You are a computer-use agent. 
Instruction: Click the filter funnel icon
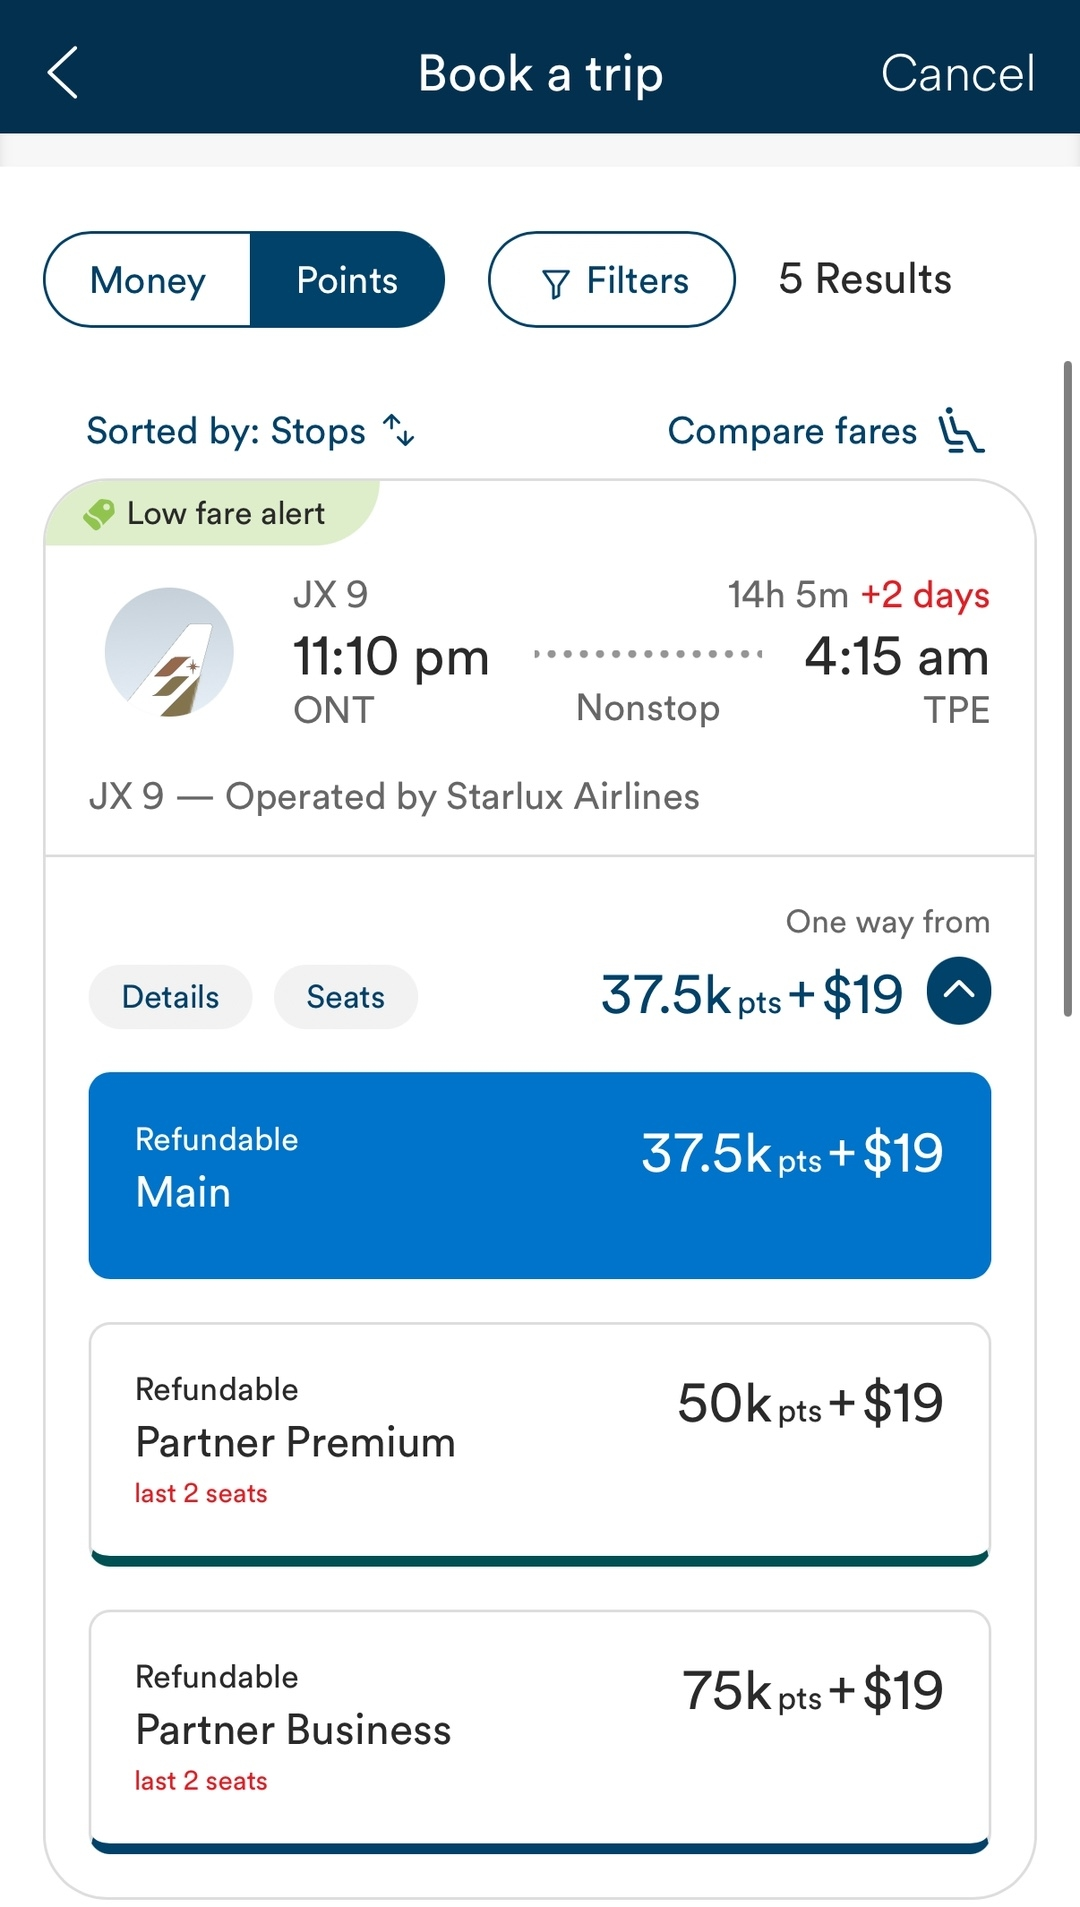tap(556, 283)
